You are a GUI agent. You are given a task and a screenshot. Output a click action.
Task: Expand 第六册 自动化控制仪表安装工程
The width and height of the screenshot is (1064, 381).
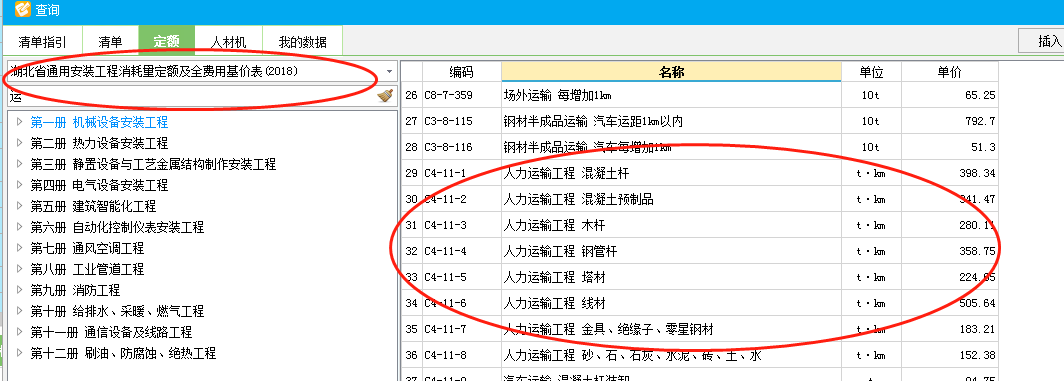coord(20,228)
